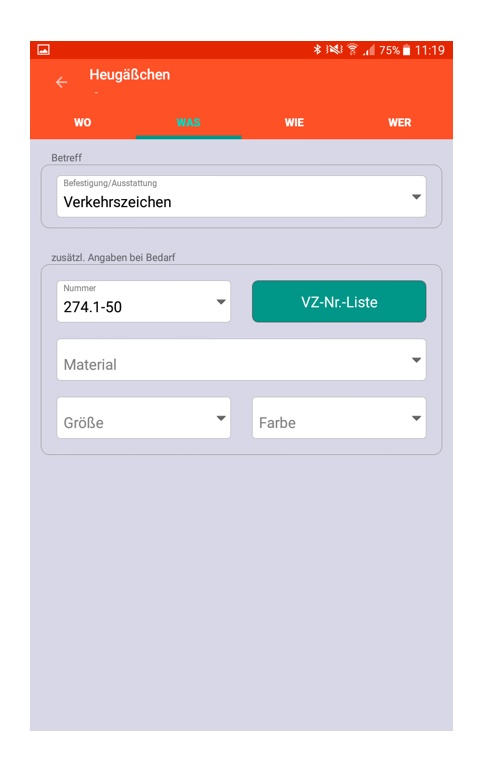Tap the 11:19 clock in status bar
The width and height of the screenshot is (484, 773).
(x=429, y=50)
